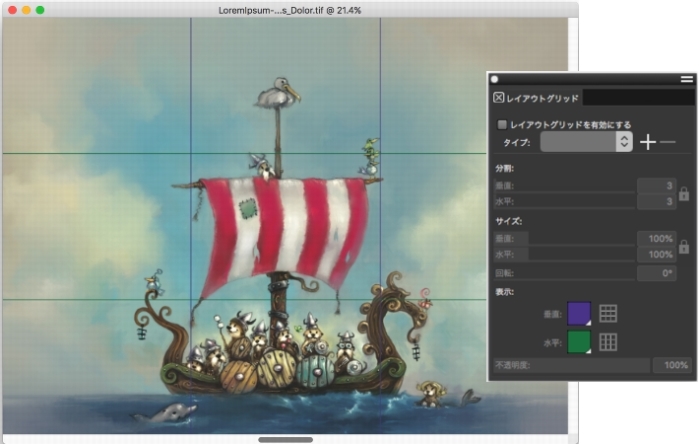Click the 水平 grid lines icon
This screenshot has width=700, height=444.
pos(608,342)
